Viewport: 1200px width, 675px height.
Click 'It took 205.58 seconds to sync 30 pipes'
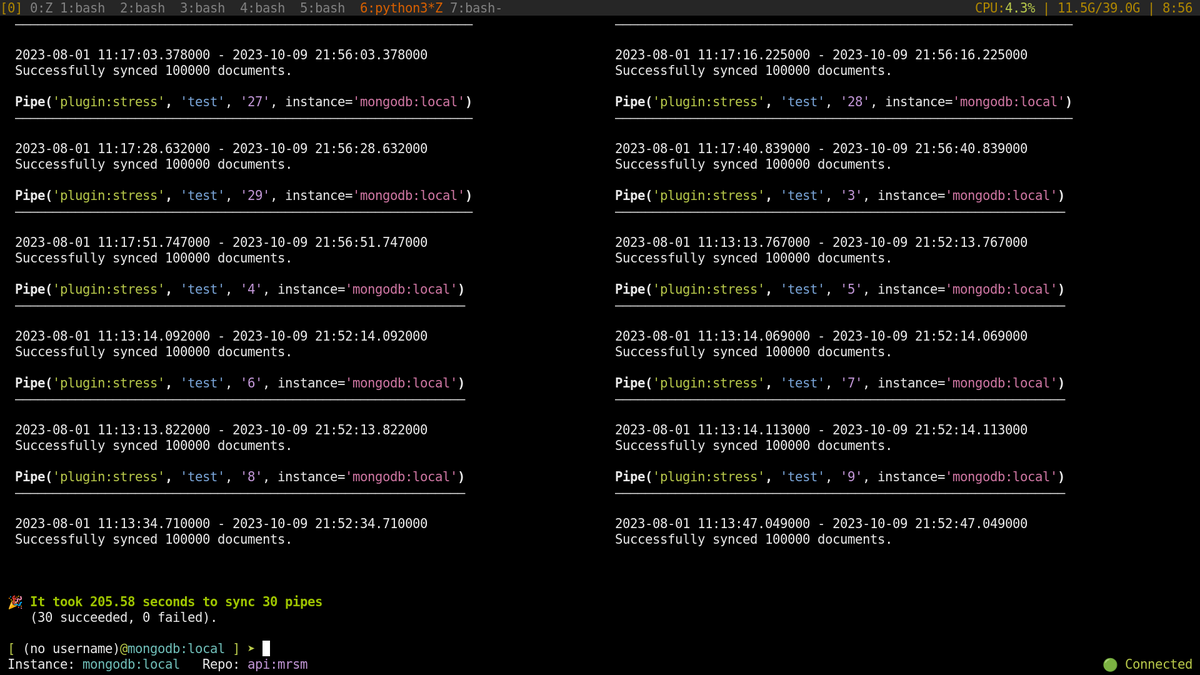(x=176, y=602)
